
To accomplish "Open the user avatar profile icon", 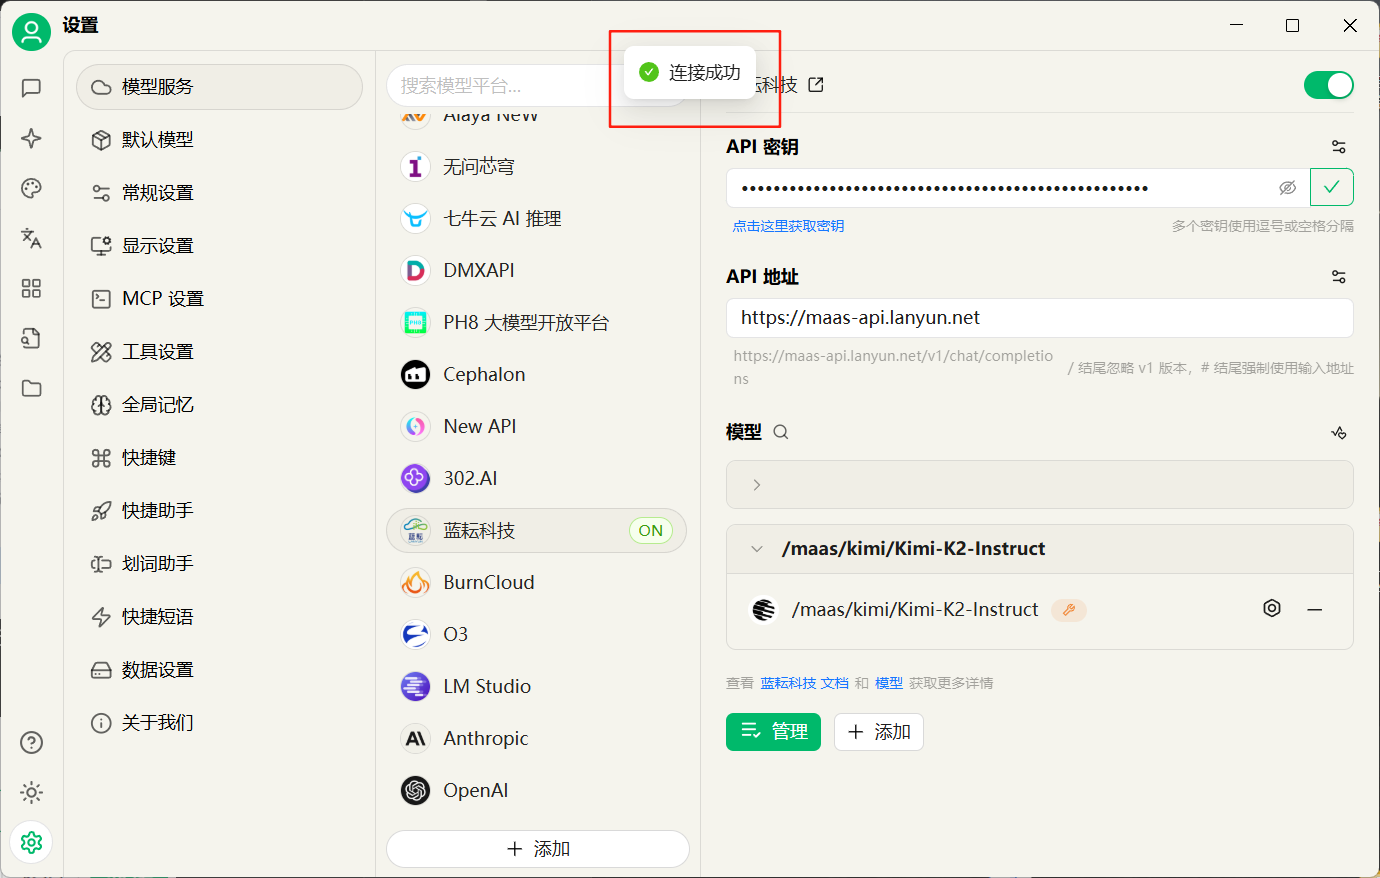I will (31, 32).
